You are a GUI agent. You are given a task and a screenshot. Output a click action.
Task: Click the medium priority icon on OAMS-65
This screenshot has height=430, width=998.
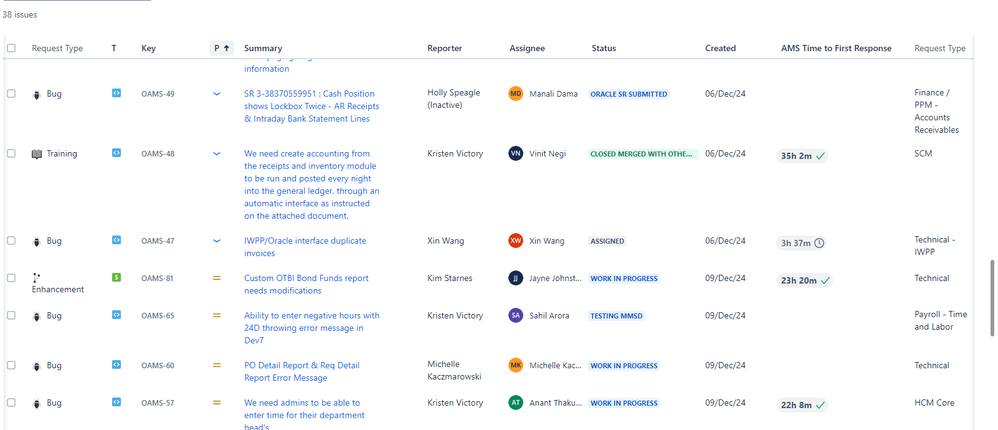click(x=216, y=316)
